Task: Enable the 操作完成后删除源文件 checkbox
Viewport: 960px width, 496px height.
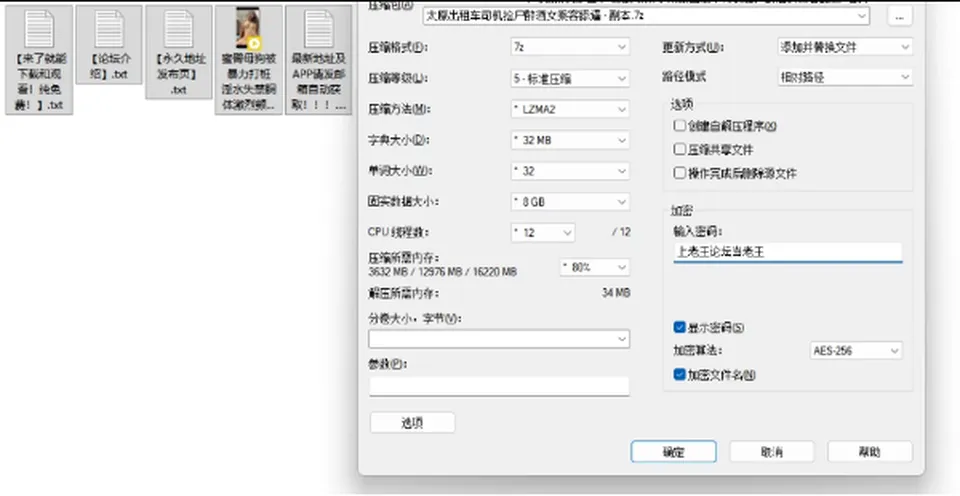Action: [679, 173]
